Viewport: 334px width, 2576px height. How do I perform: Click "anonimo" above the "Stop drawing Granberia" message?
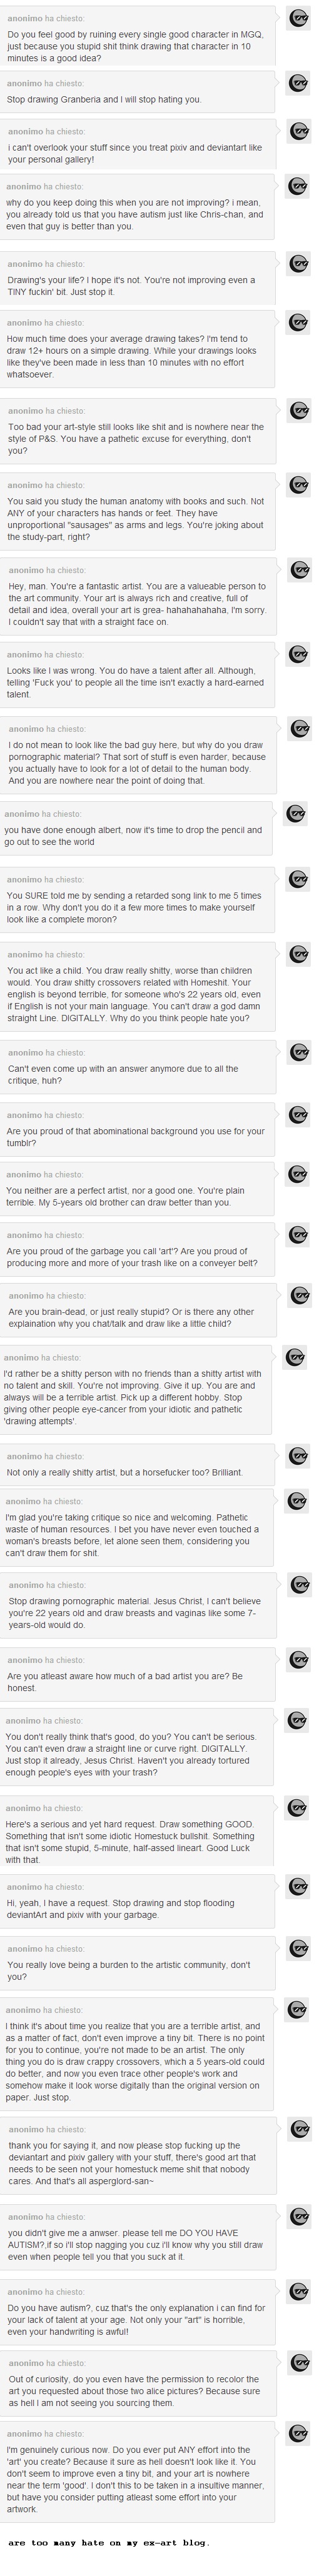(x=24, y=83)
